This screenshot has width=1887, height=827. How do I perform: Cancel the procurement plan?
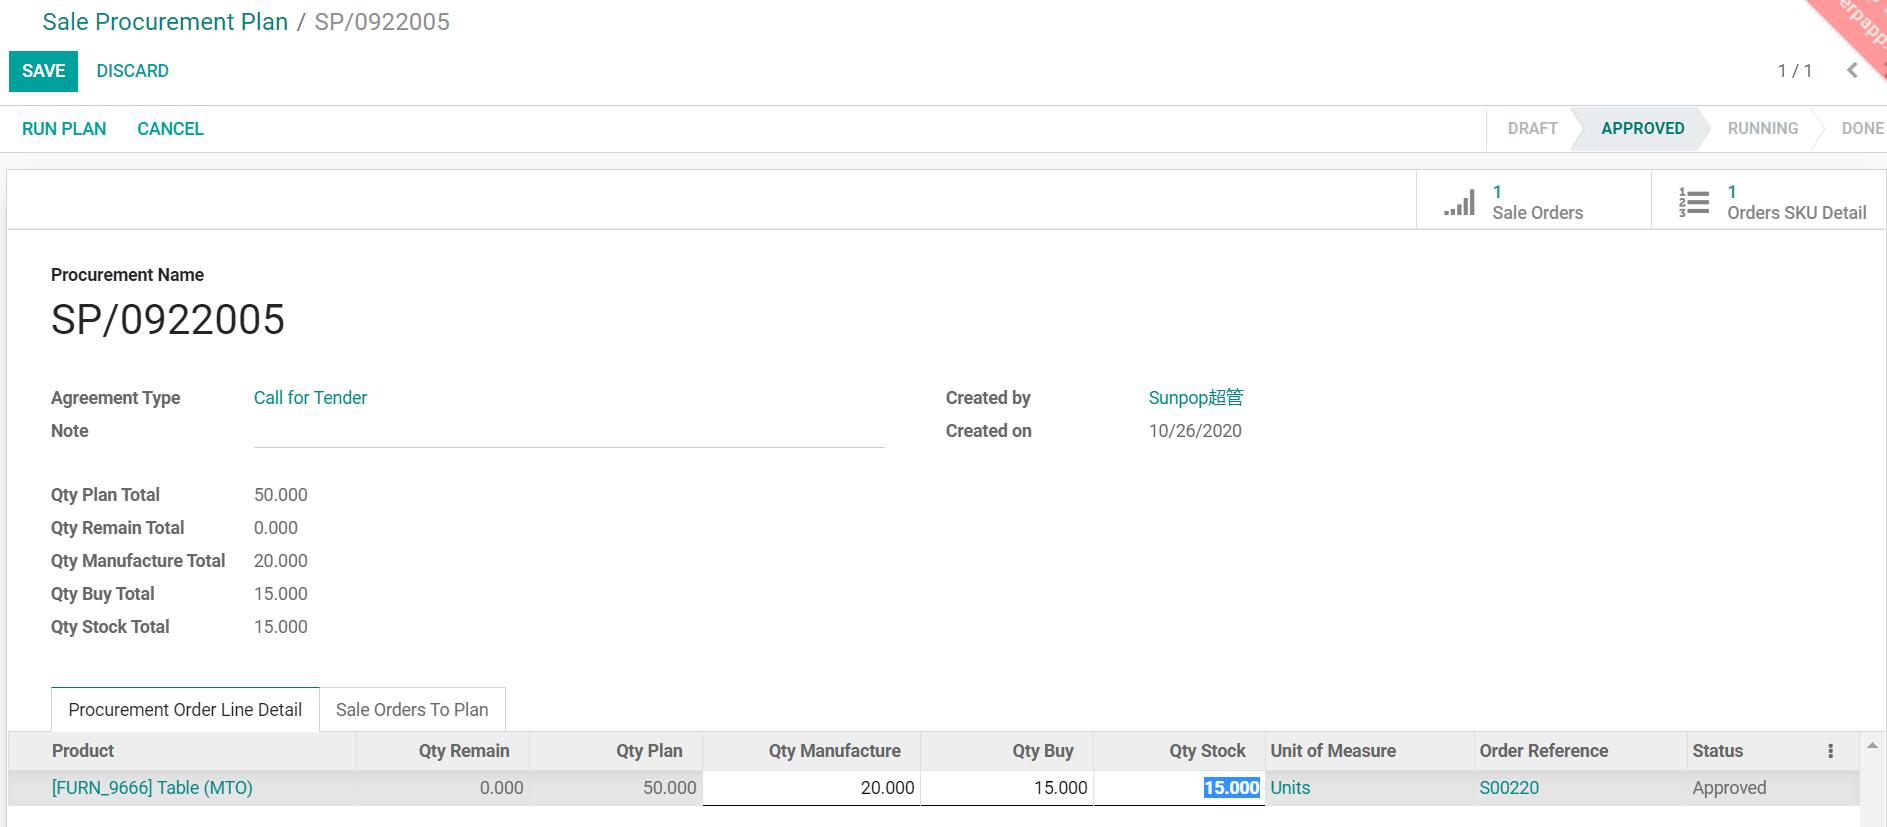pos(170,129)
